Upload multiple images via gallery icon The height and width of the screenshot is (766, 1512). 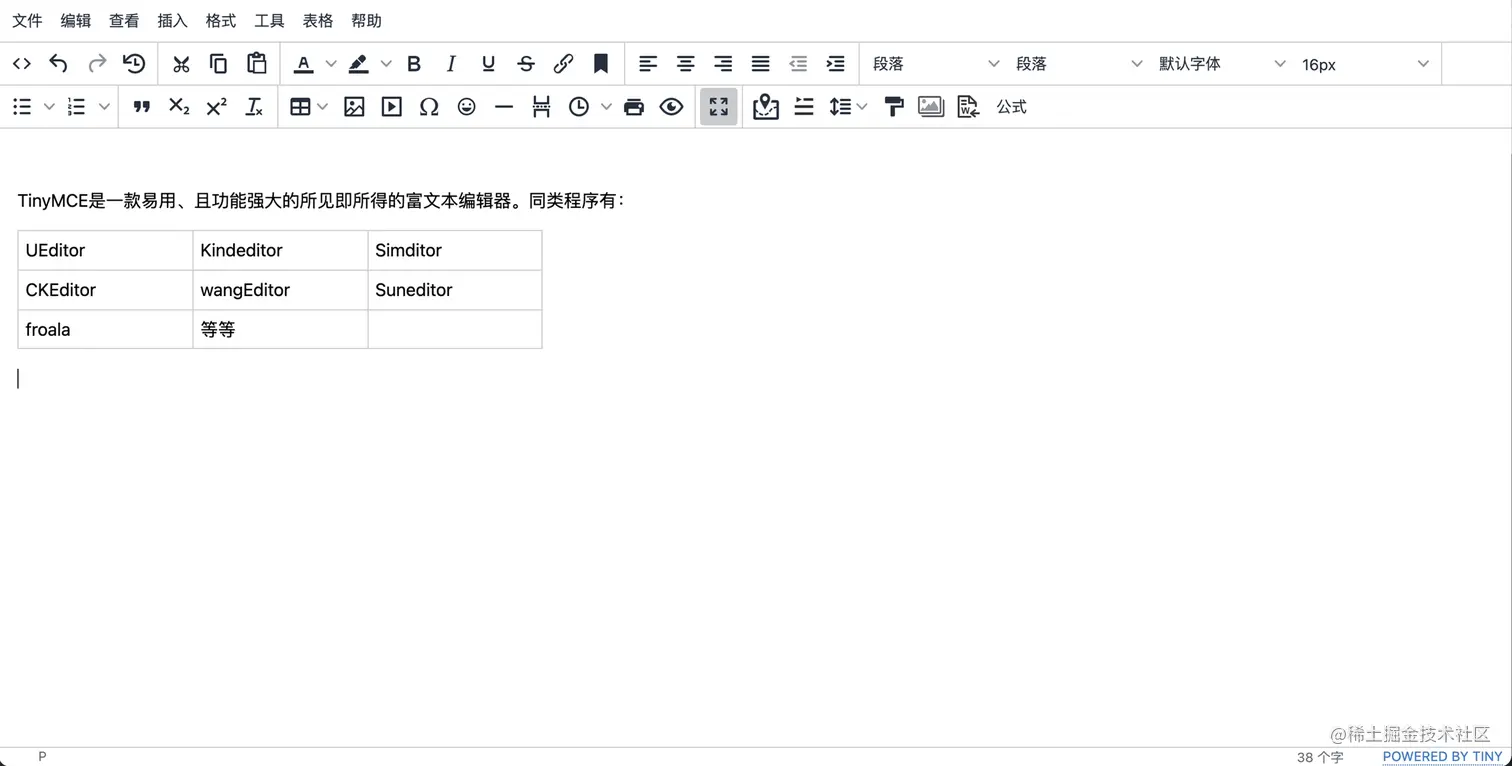(931, 107)
